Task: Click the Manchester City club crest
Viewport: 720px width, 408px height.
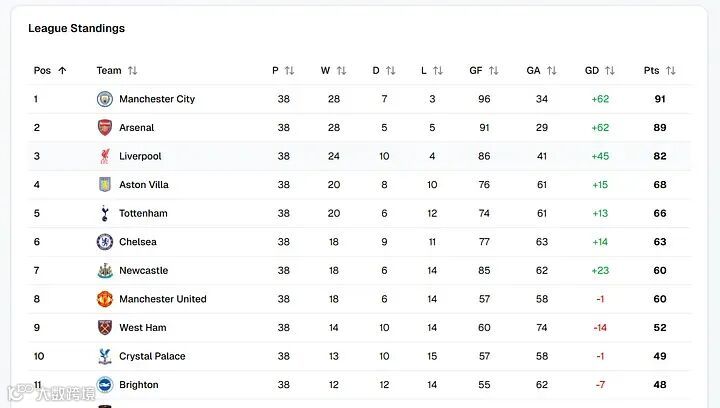Action: click(x=105, y=99)
